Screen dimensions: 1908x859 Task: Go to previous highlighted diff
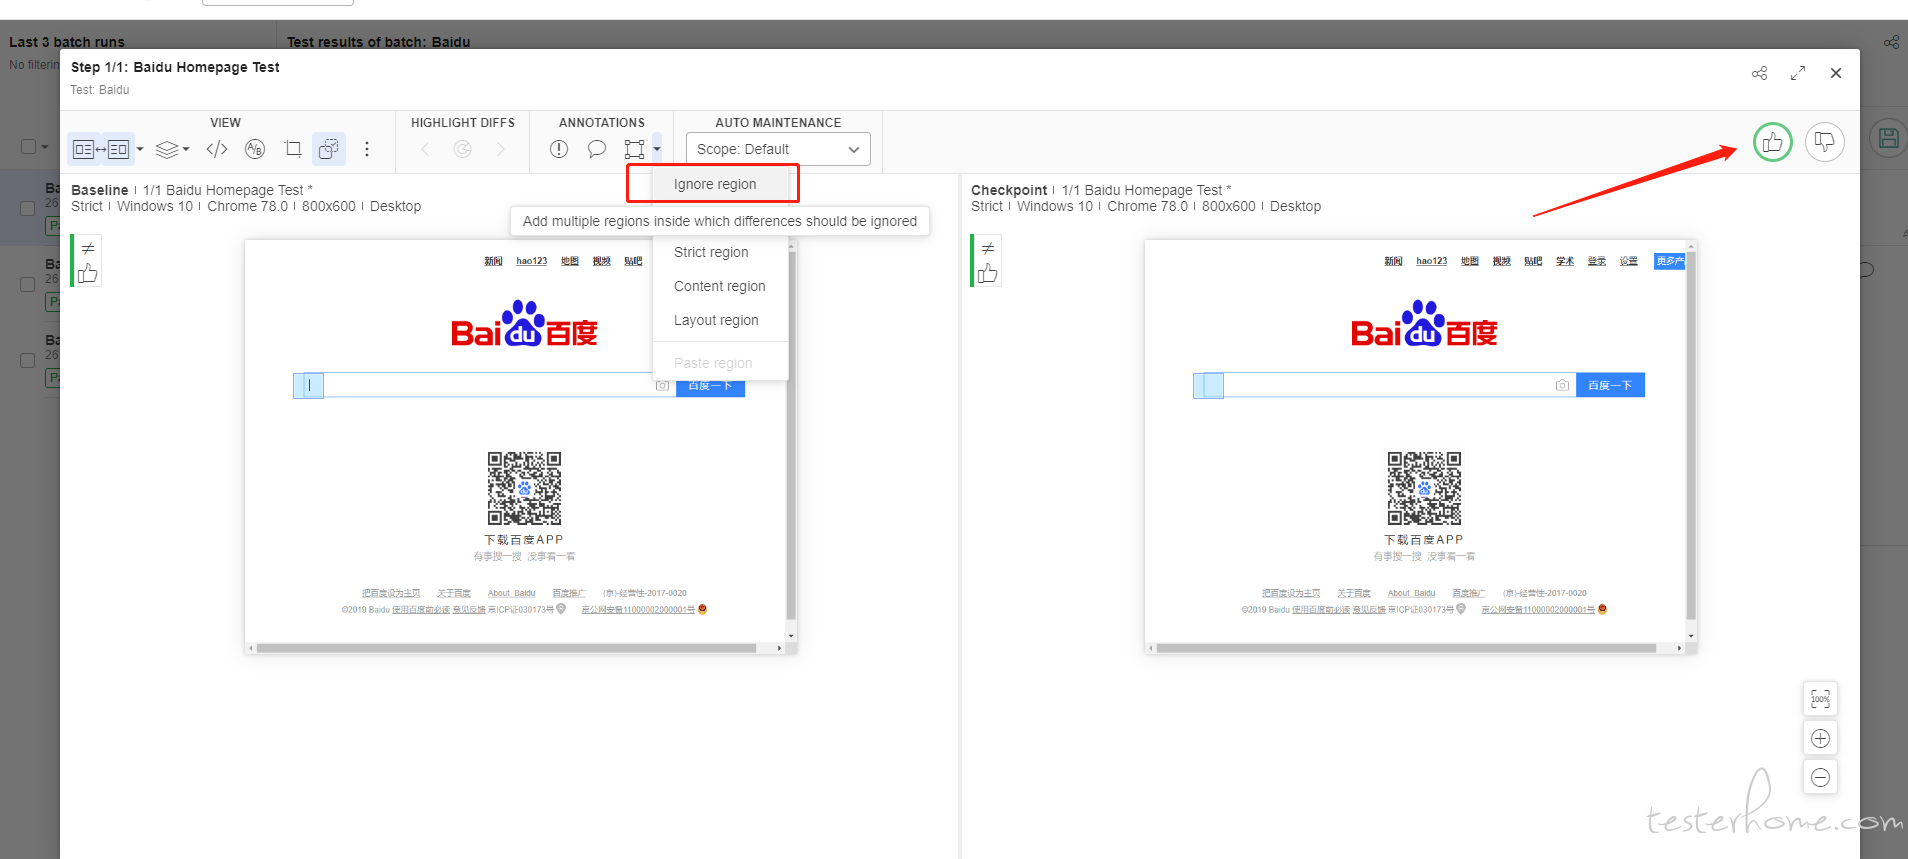coord(425,149)
